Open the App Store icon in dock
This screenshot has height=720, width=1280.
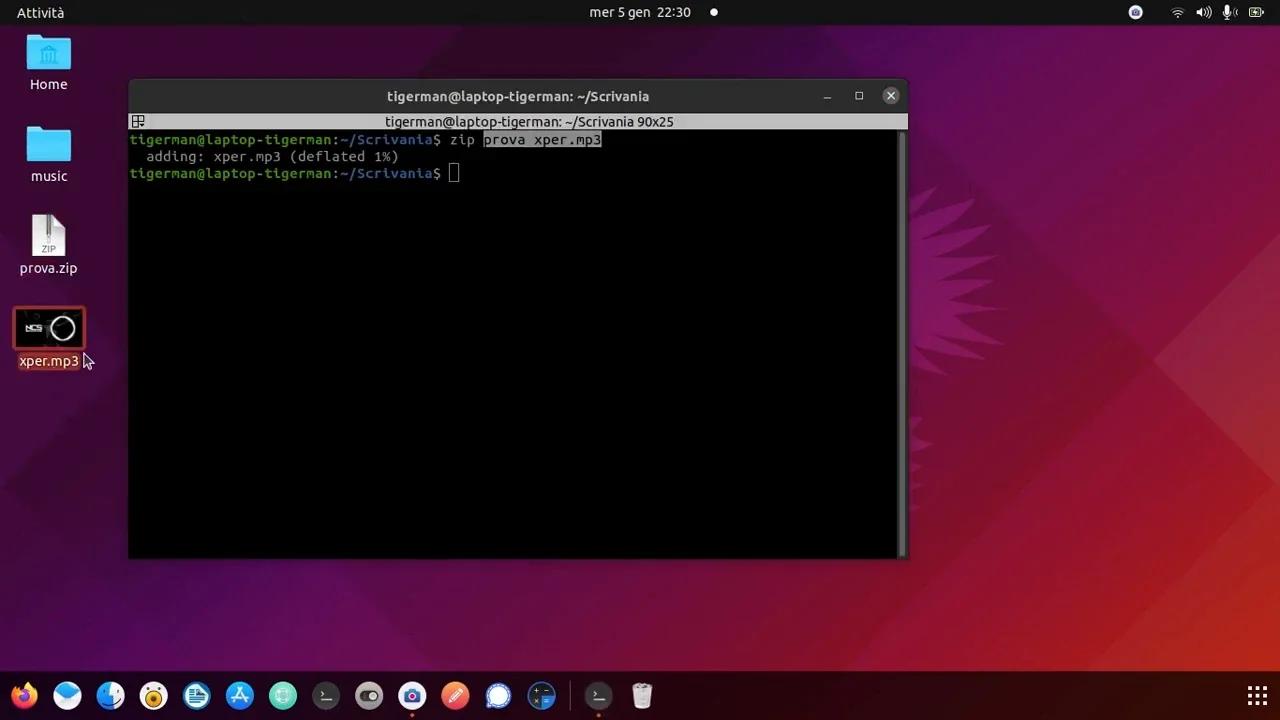[240, 695]
